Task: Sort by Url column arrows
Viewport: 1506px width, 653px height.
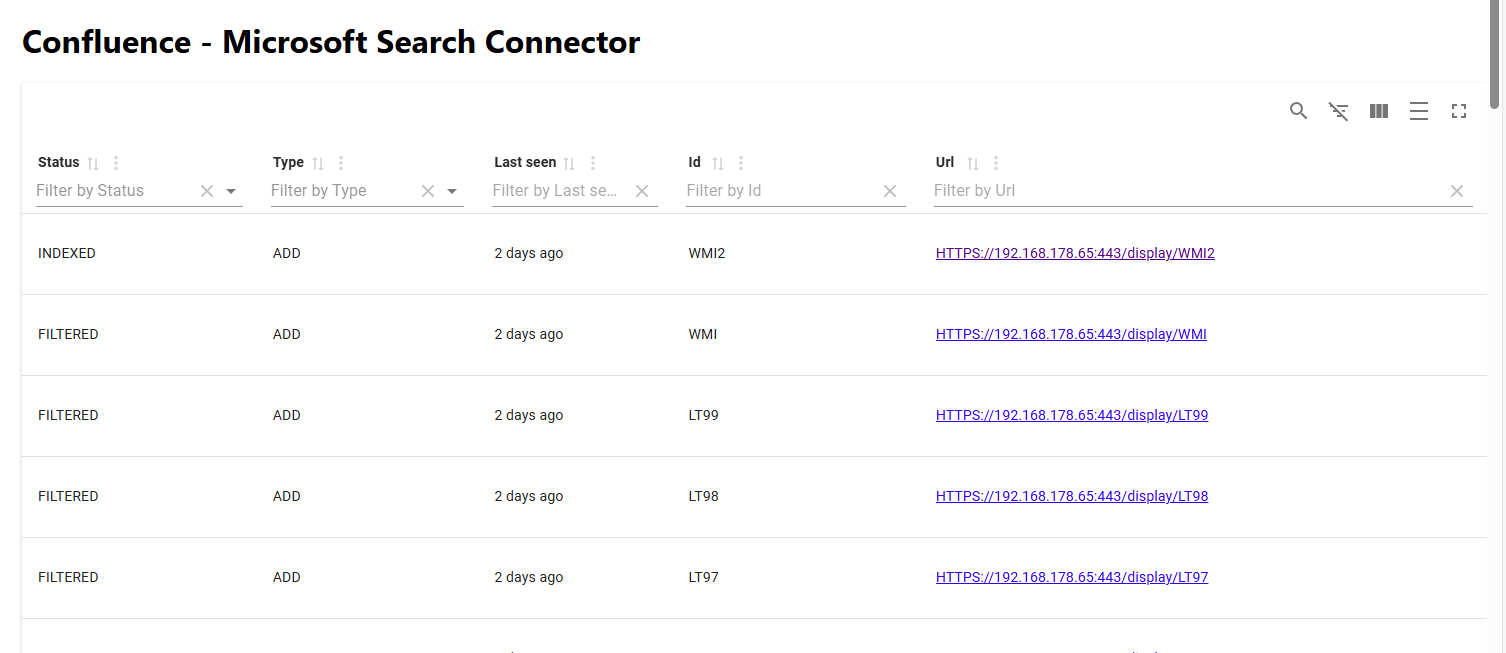Action: pyautogui.click(x=972, y=163)
